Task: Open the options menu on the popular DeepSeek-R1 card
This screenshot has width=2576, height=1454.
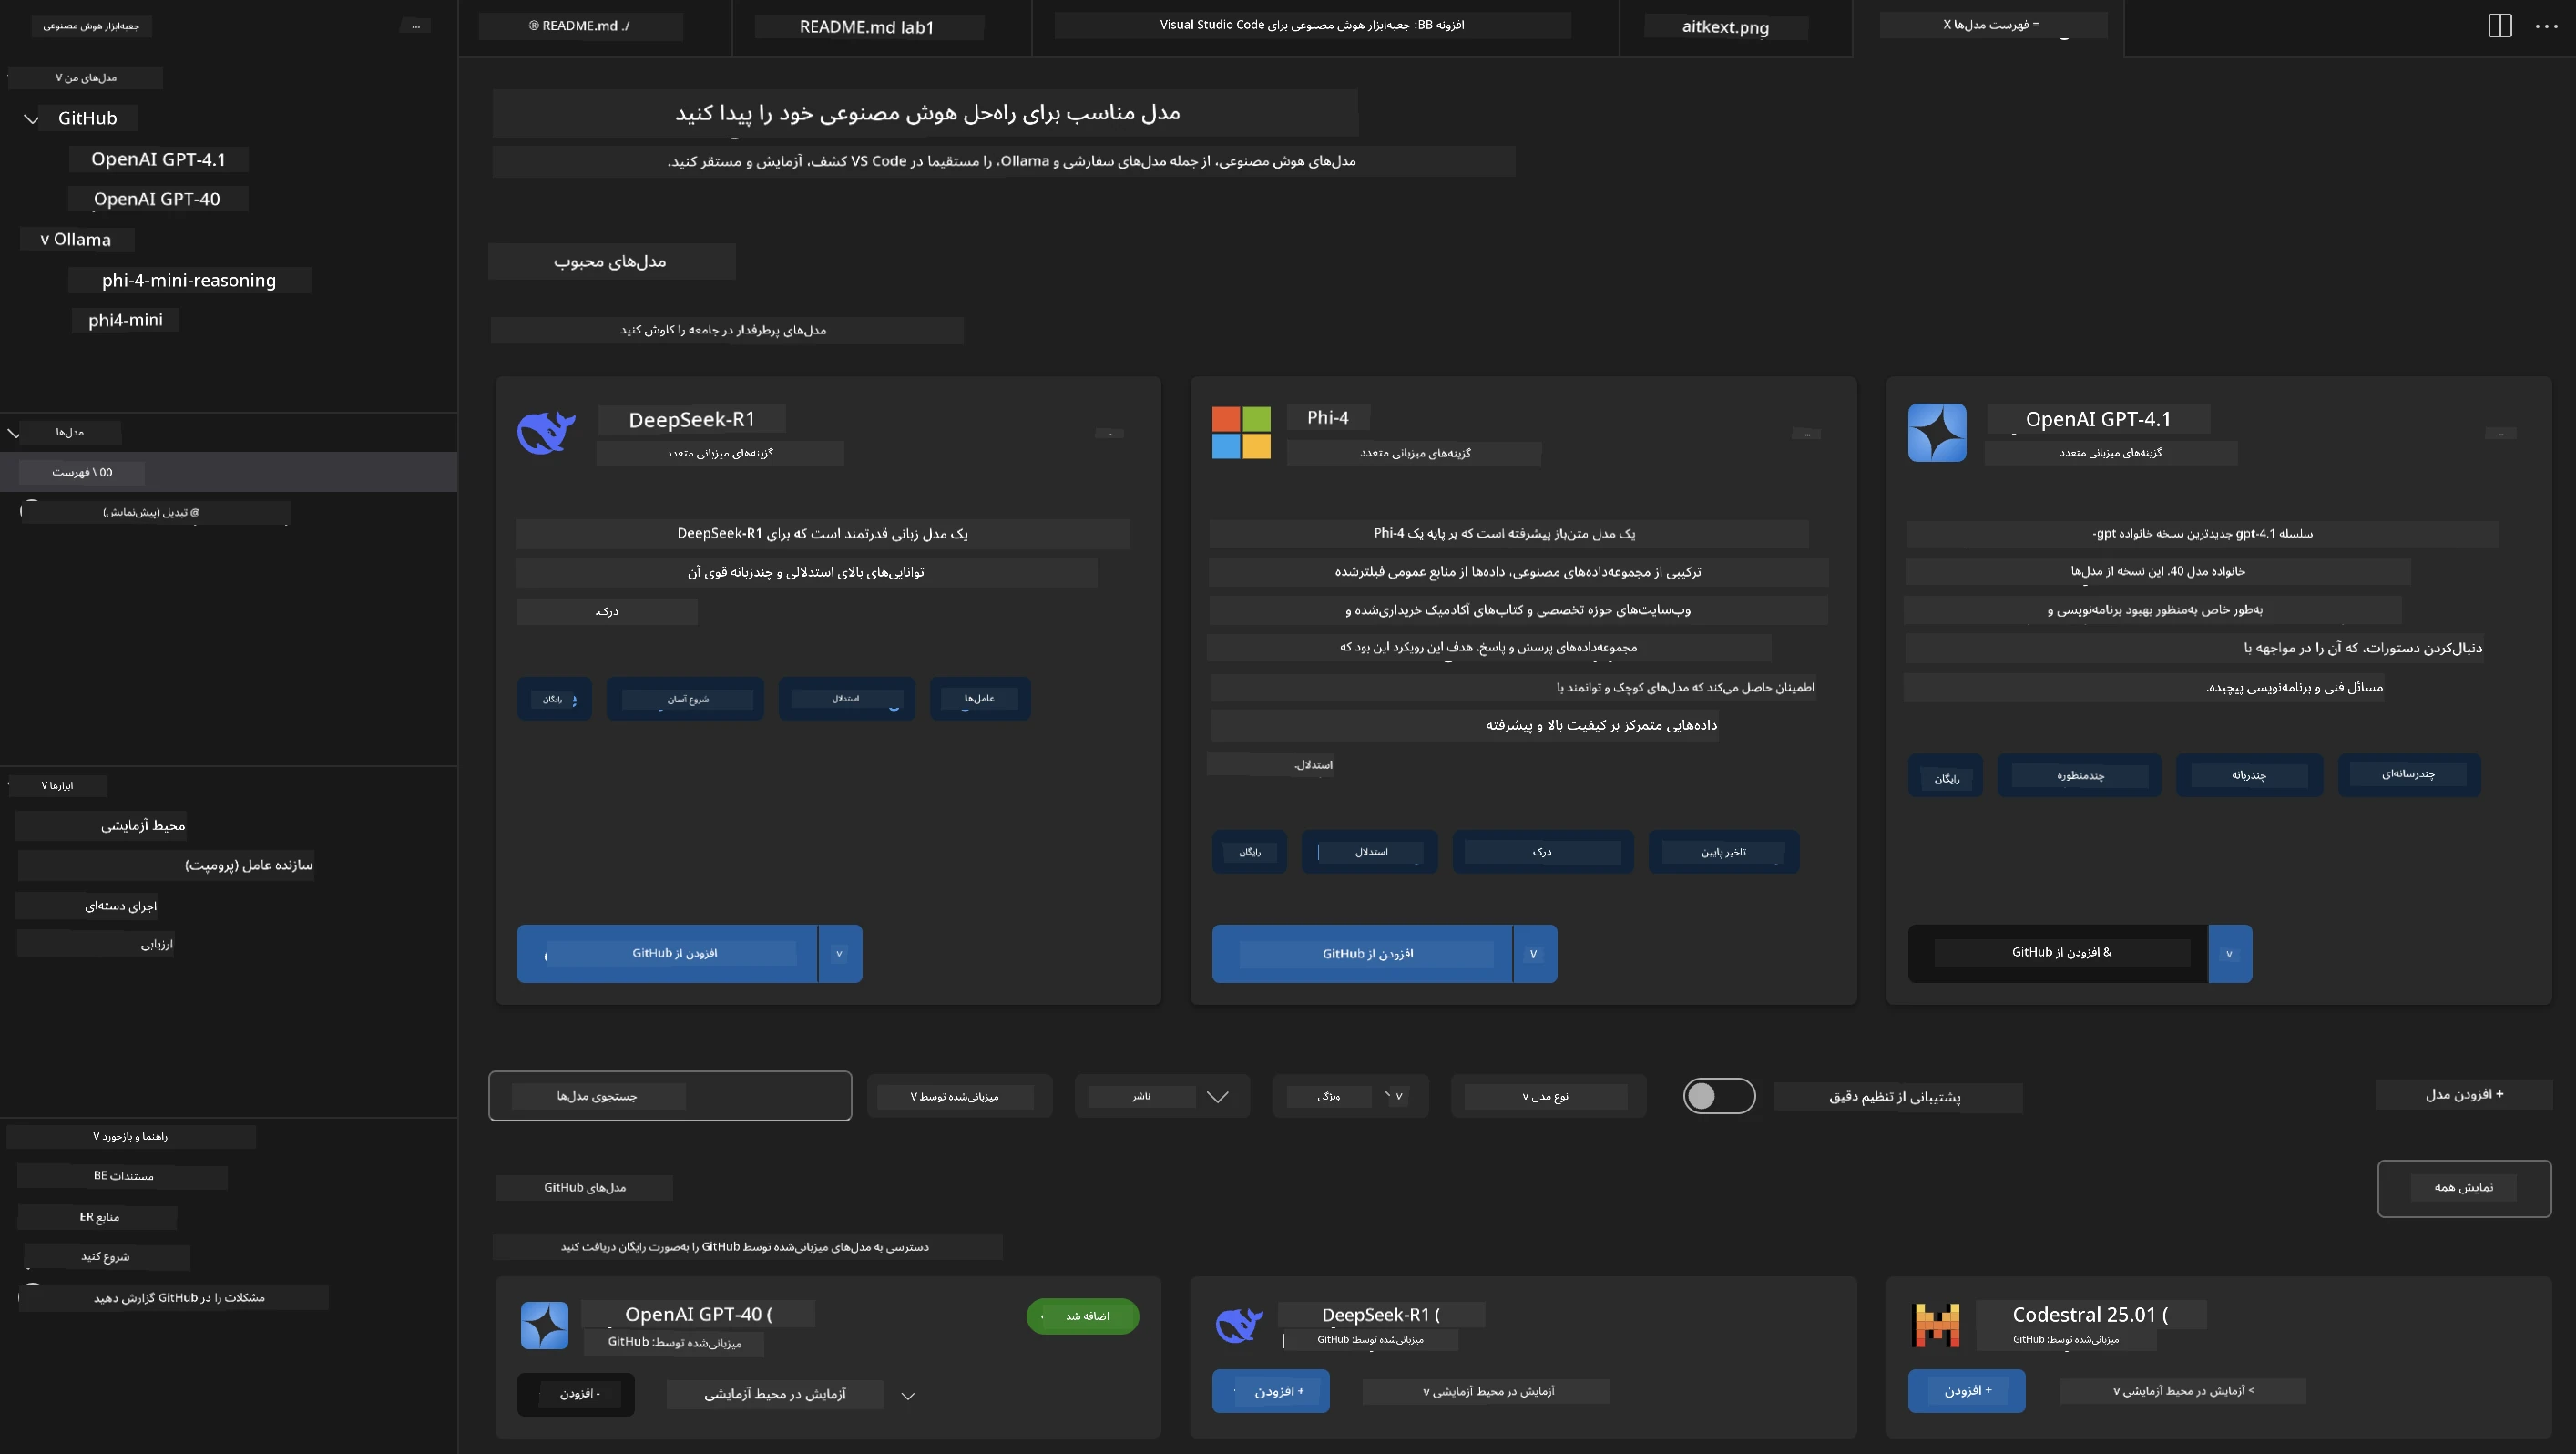Action: point(1110,434)
